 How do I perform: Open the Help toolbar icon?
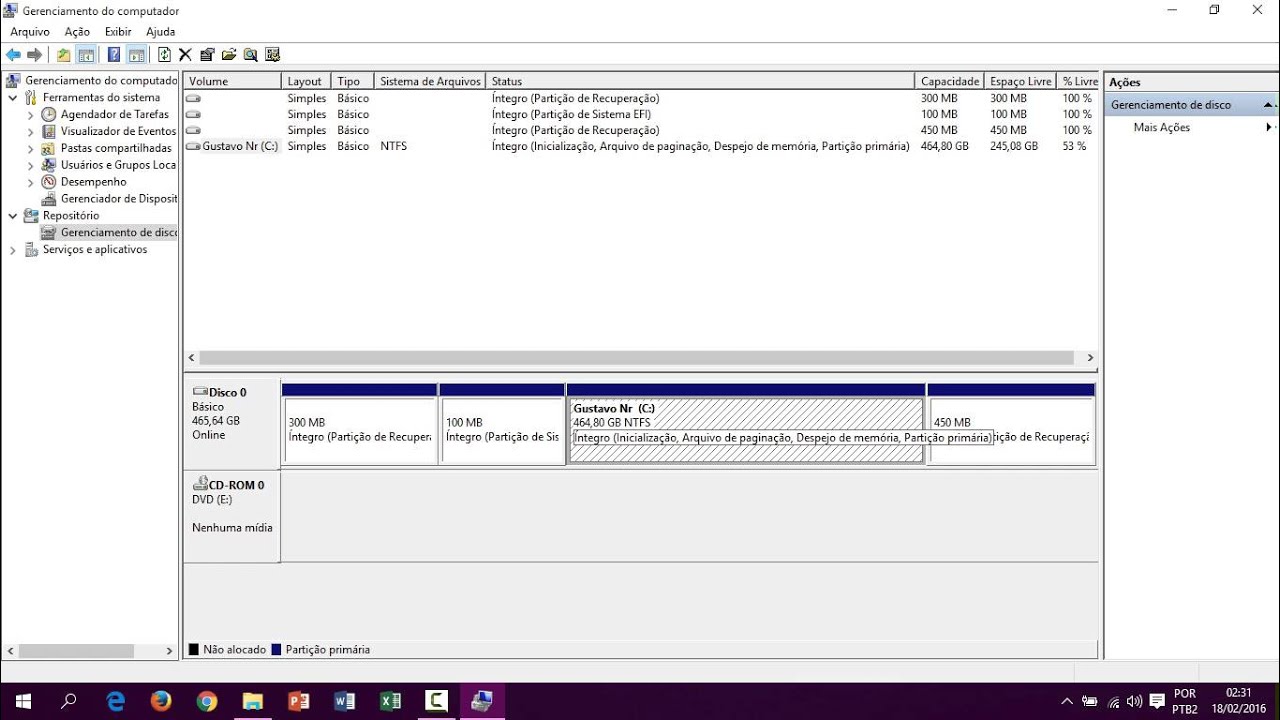point(114,55)
